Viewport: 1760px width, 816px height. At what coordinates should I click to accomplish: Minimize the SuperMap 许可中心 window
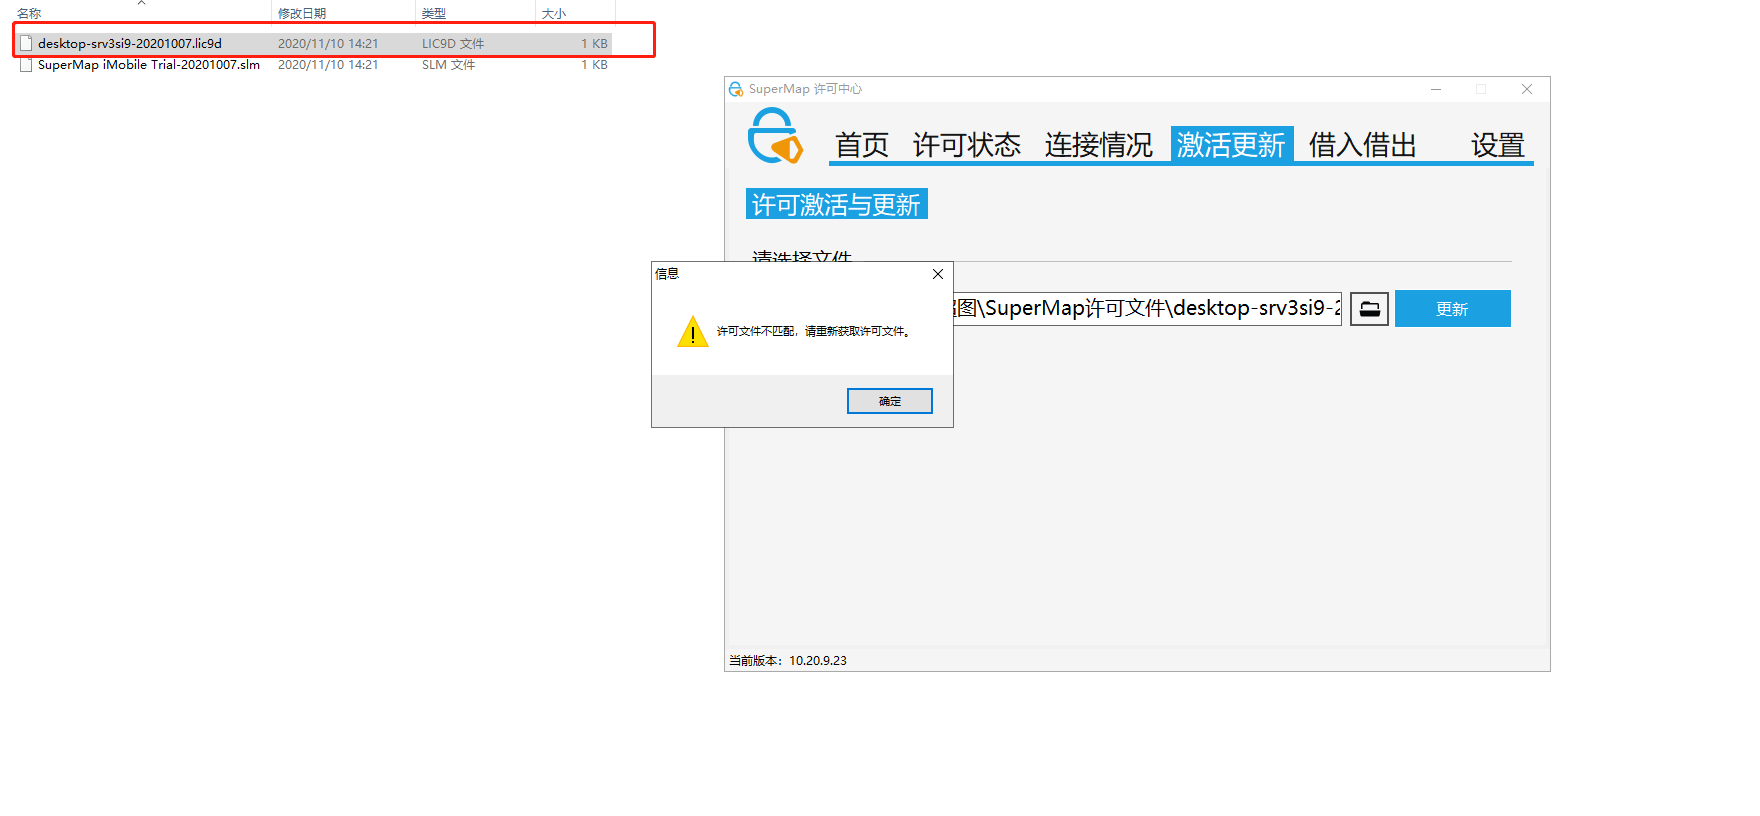(x=1436, y=89)
